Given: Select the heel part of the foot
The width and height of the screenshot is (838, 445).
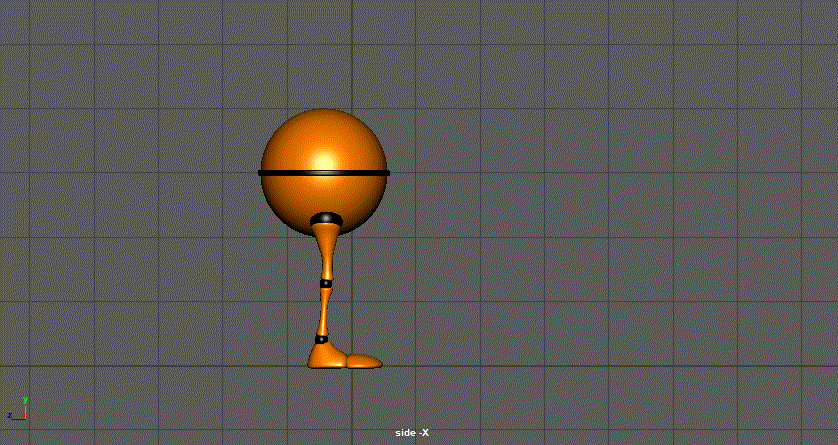Looking at the screenshot, I should point(327,356).
